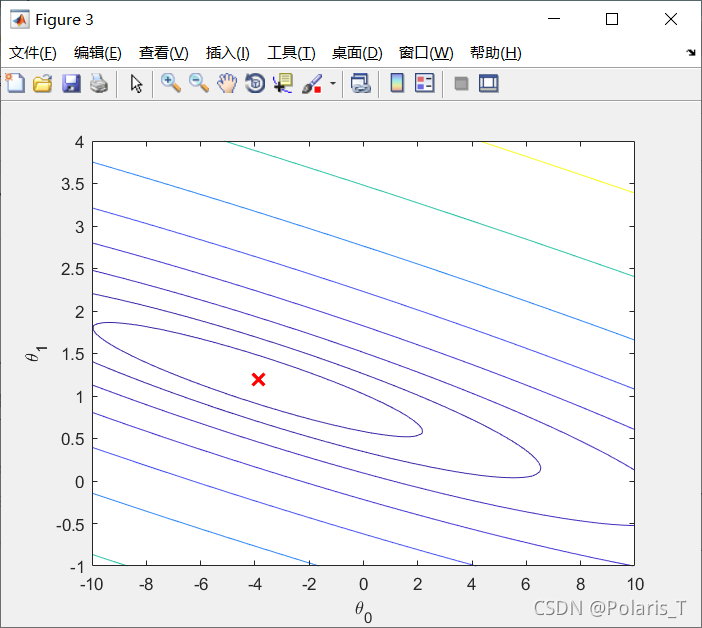702x628 pixels.
Task: Maximize the Figure 3 window
Action: 612,19
